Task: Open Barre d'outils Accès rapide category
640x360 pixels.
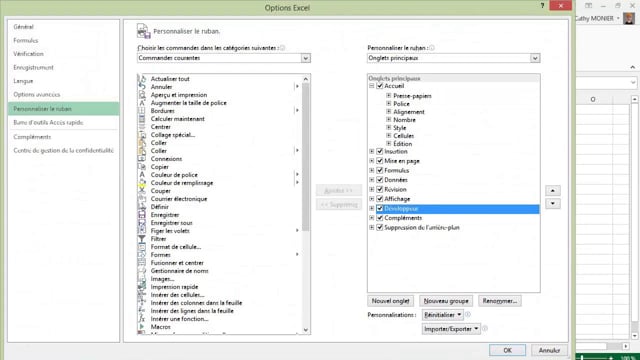Action: 48,122
